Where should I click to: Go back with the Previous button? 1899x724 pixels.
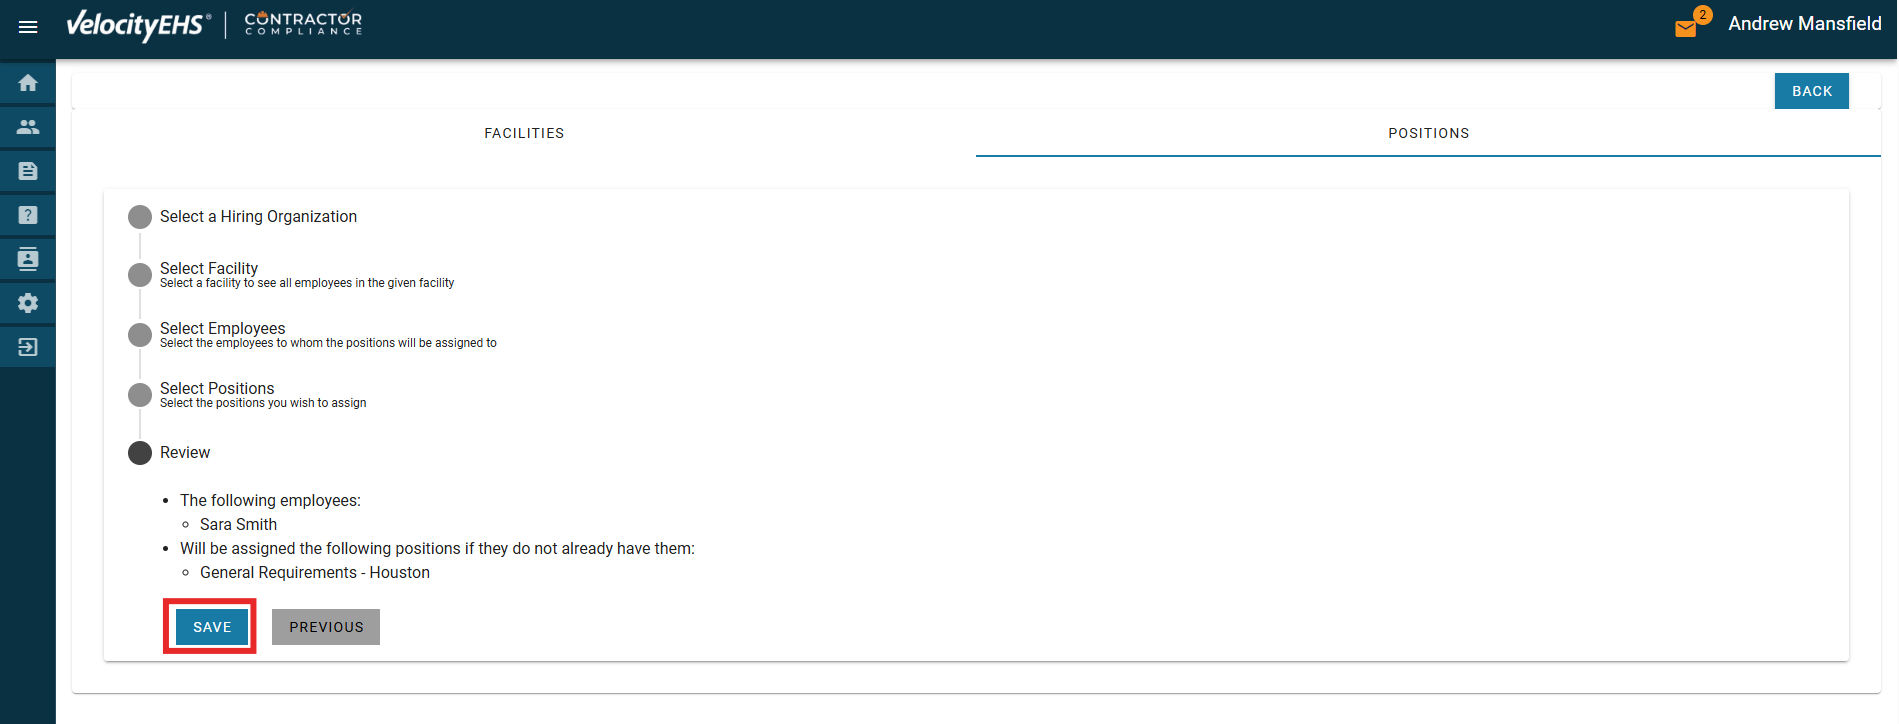[326, 627]
